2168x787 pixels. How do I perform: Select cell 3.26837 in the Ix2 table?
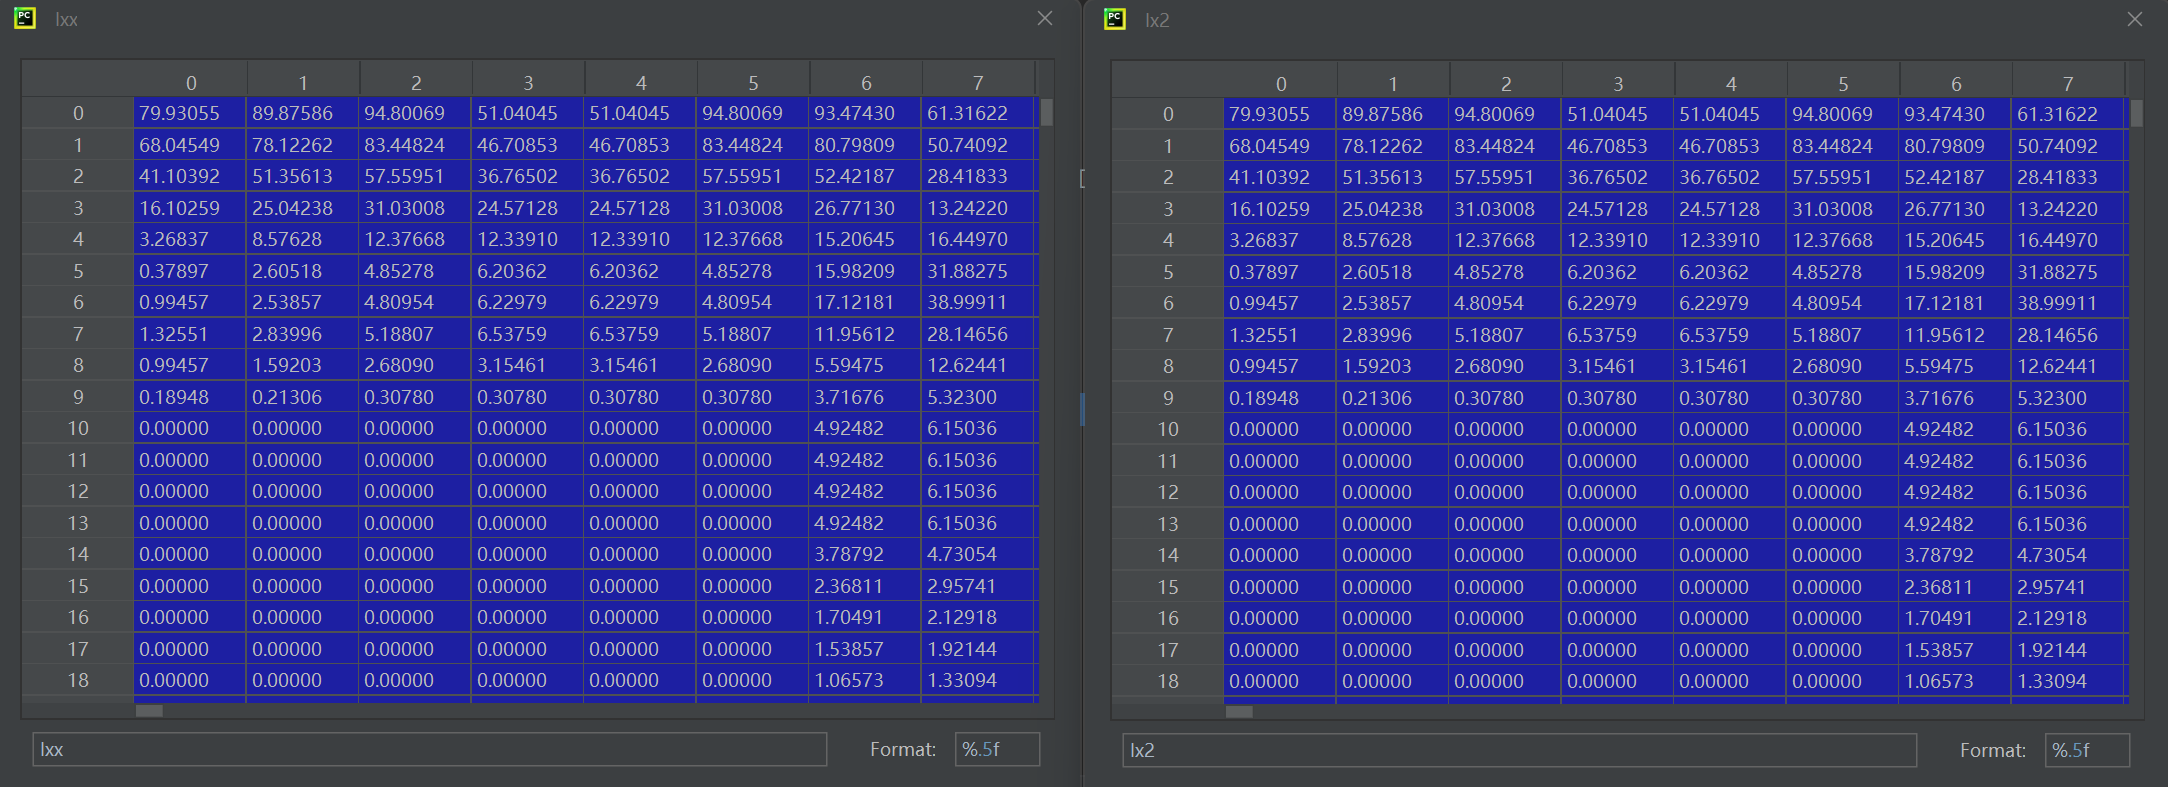[x=1280, y=240]
